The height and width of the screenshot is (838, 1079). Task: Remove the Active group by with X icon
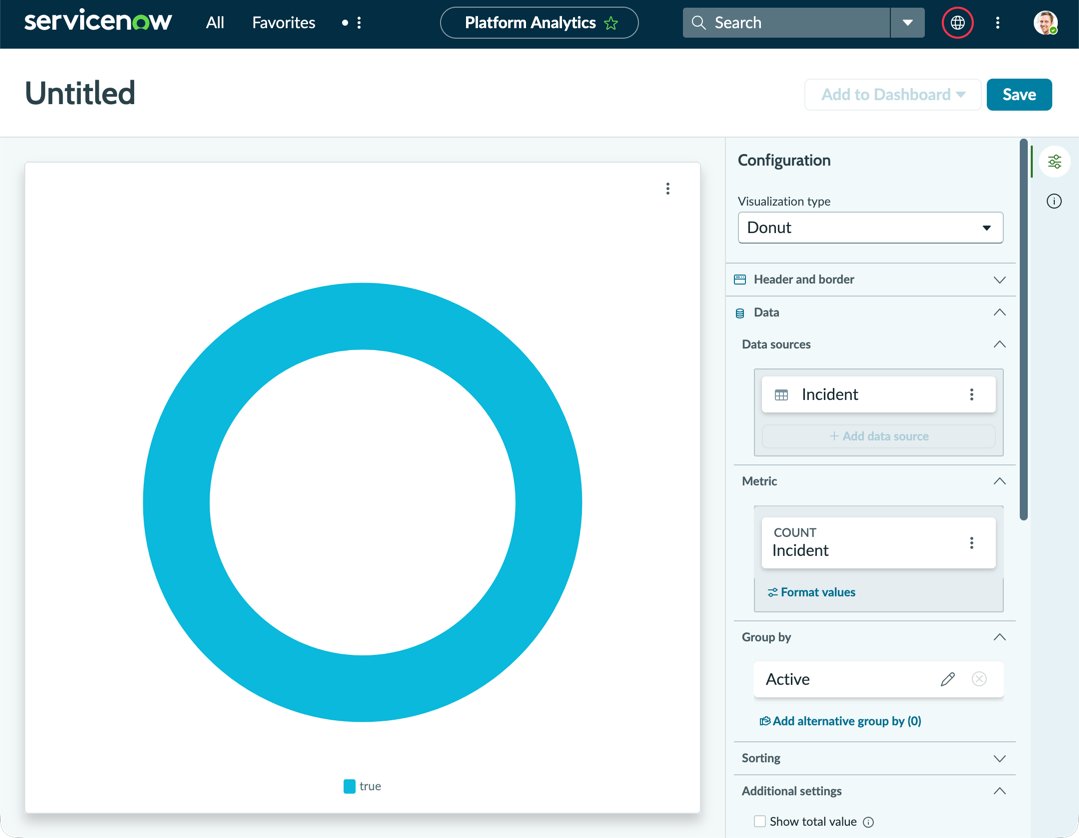pyautogui.click(x=979, y=679)
